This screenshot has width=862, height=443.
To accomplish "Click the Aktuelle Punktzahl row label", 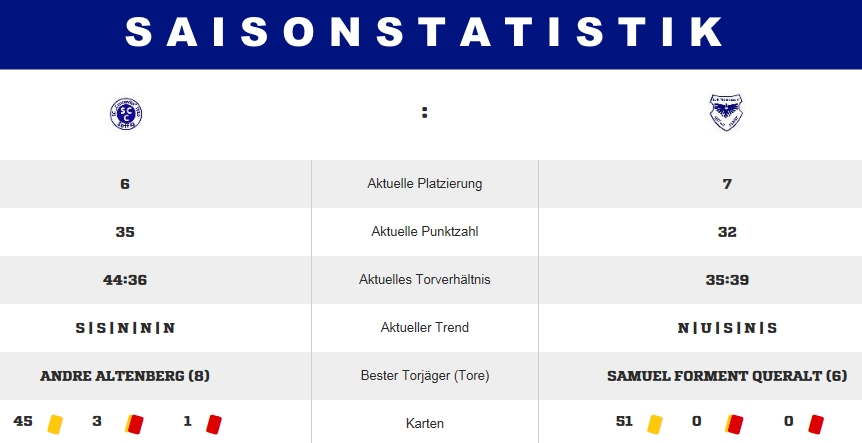I will [x=425, y=232].
